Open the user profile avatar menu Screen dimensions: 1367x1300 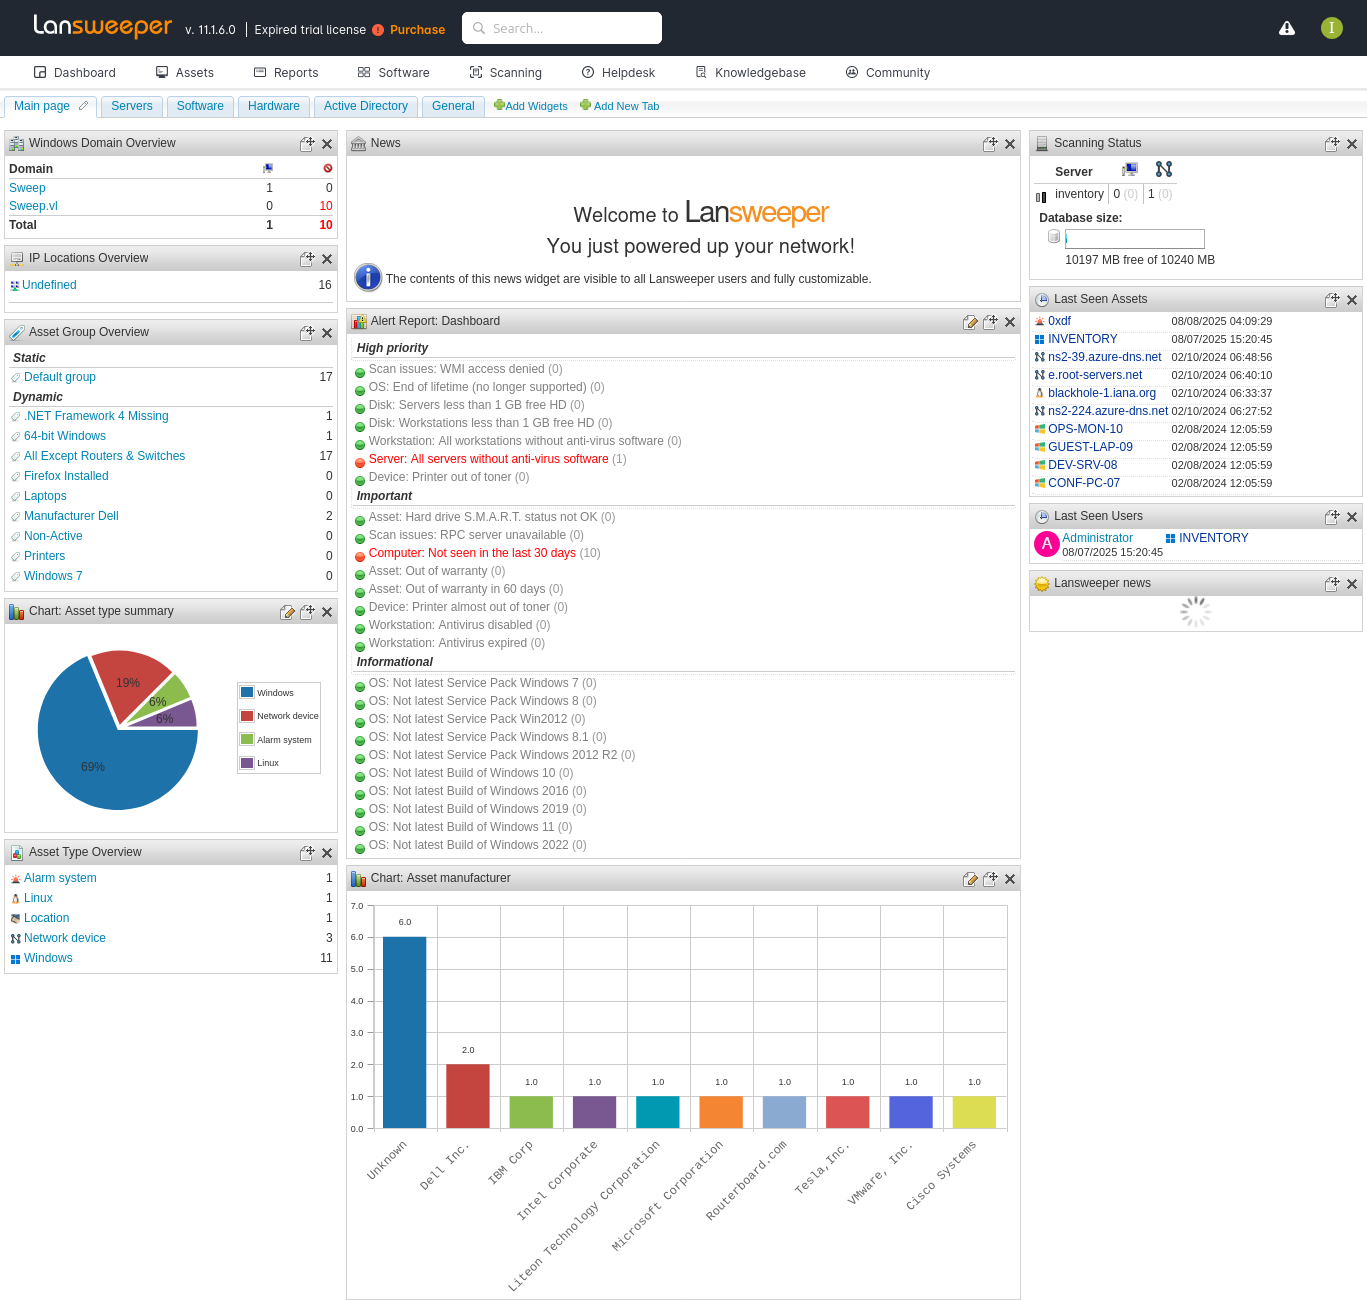(1331, 28)
